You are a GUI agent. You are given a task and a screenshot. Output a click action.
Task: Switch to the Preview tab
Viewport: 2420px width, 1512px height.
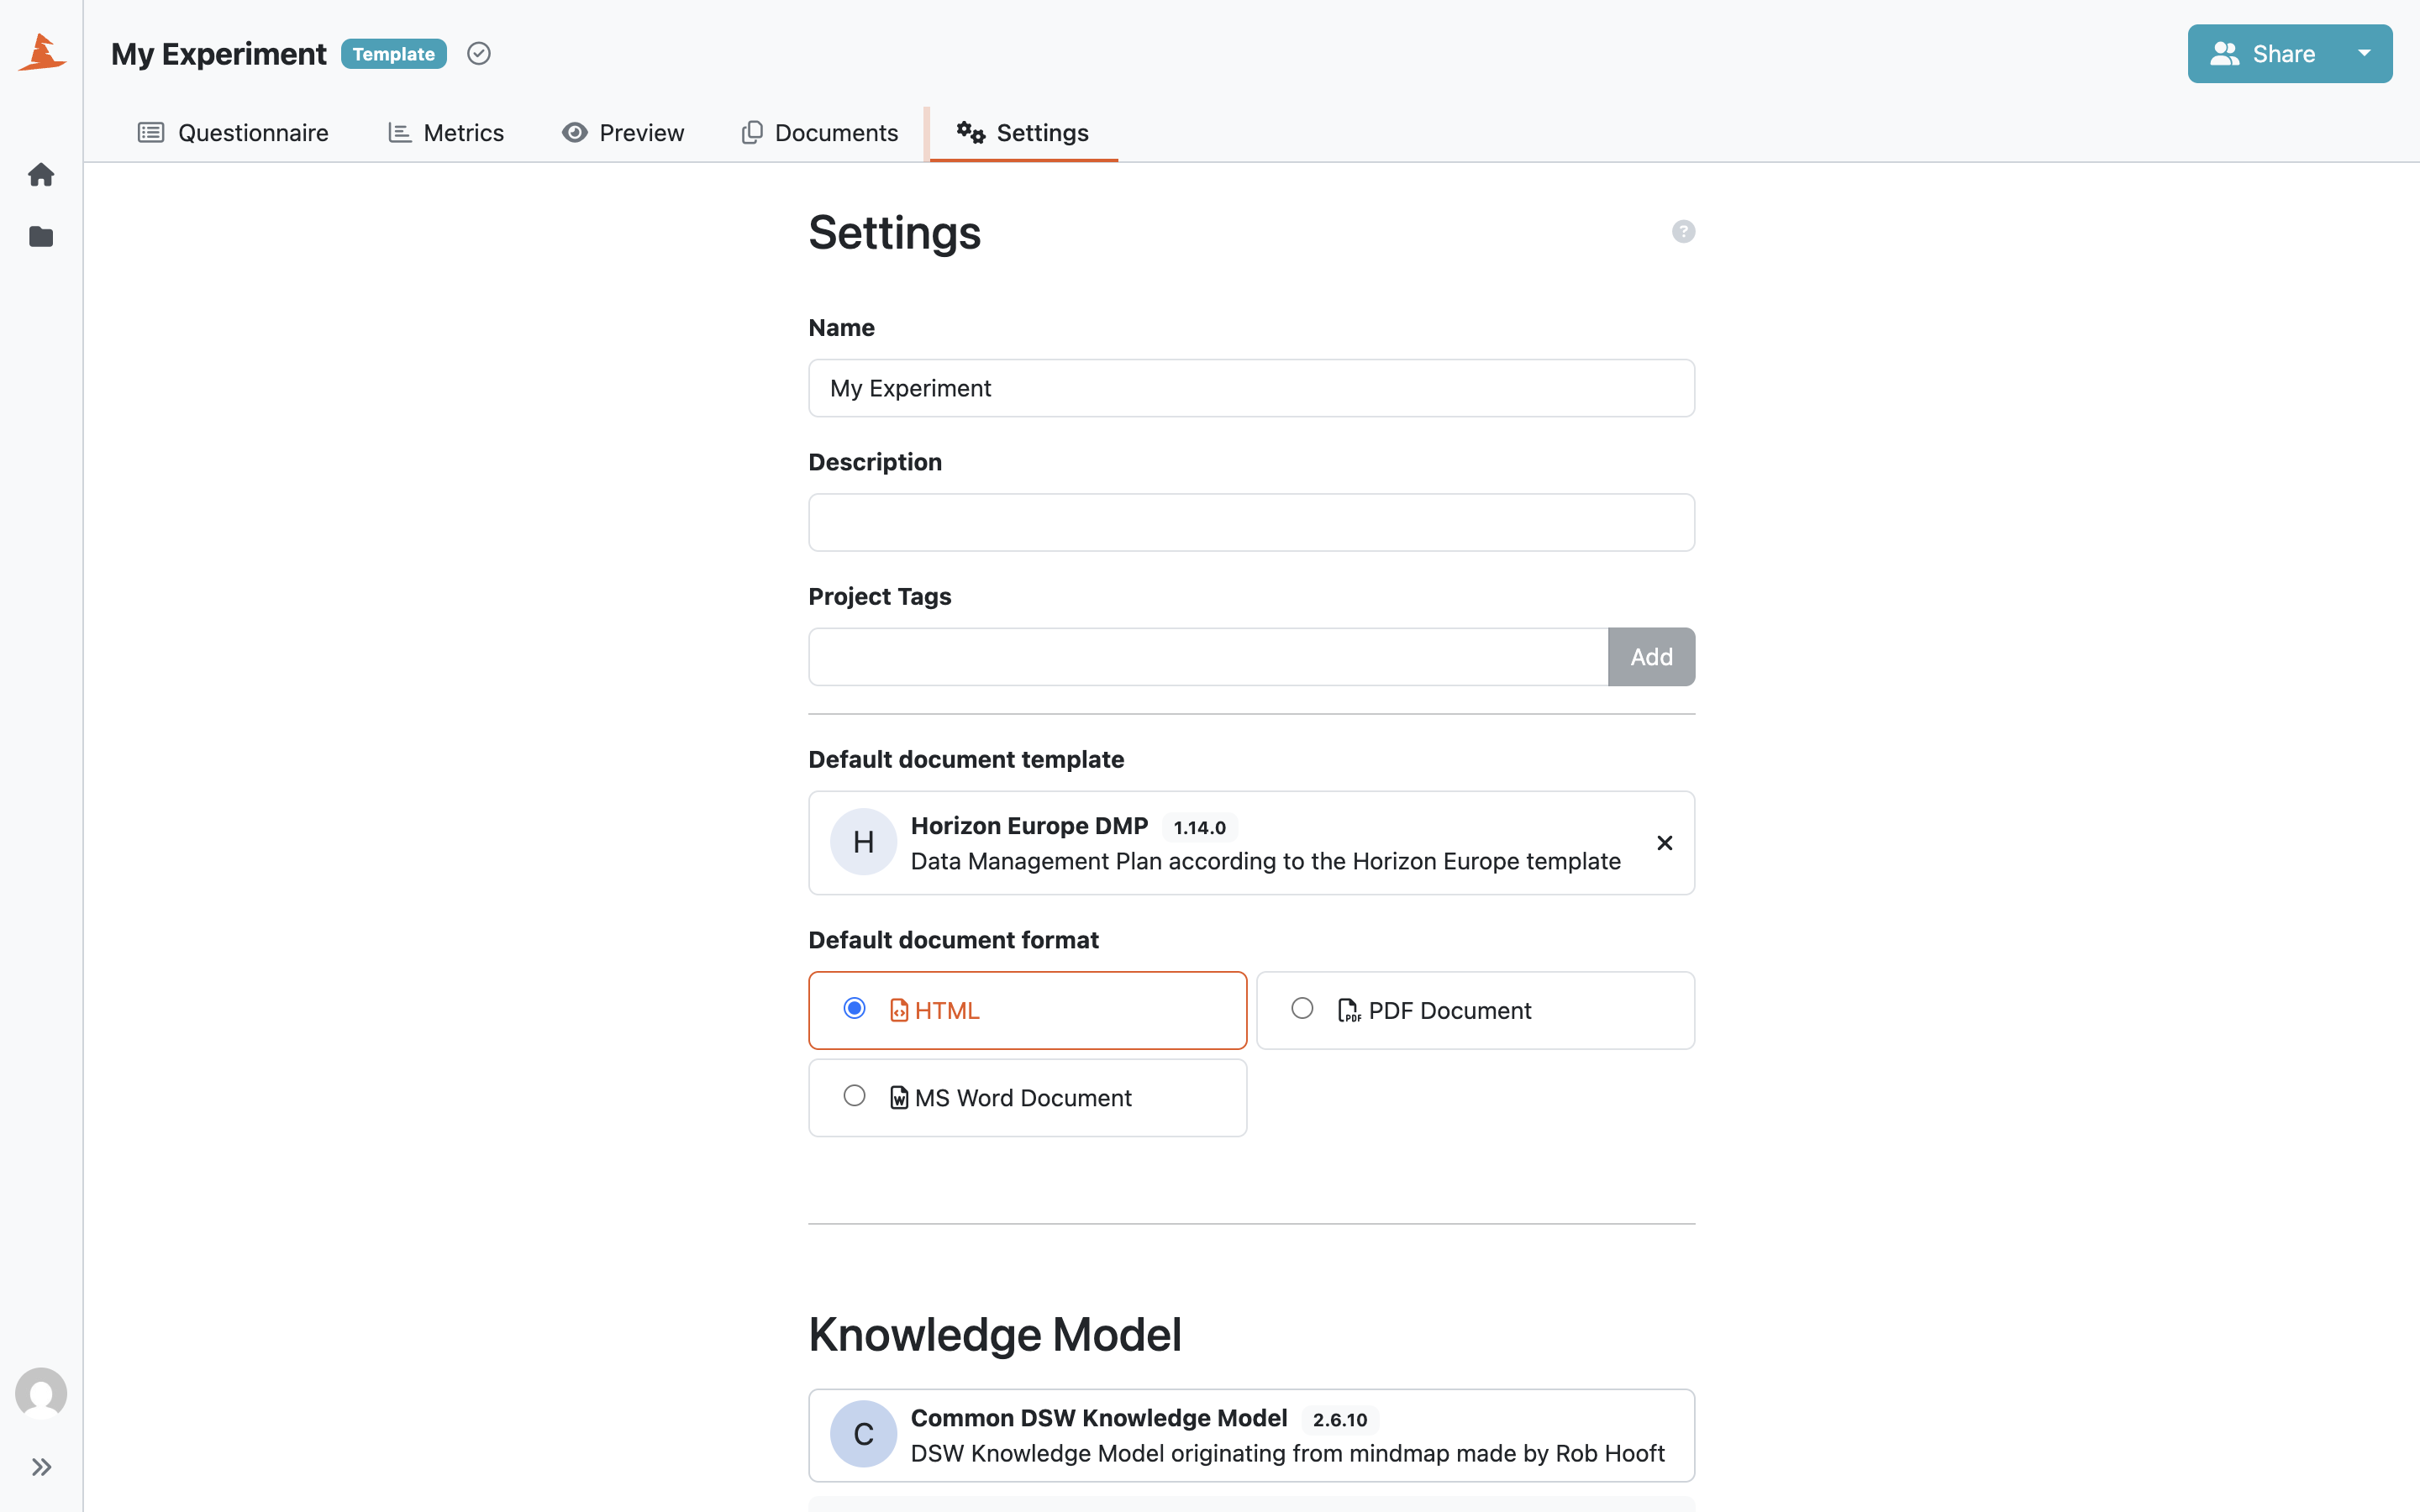[x=623, y=133]
